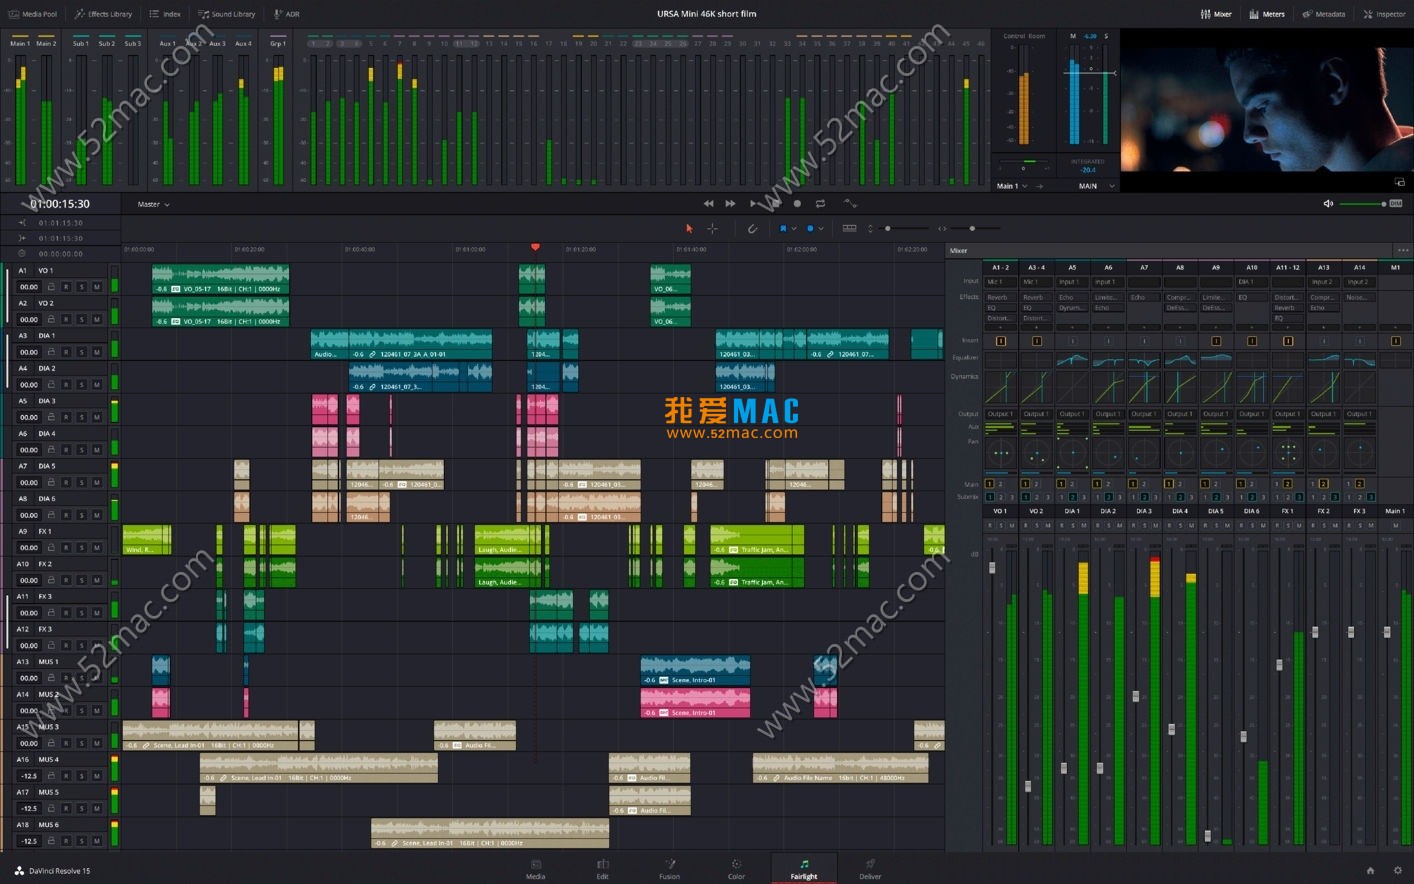The width and height of the screenshot is (1414, 884).
Task: Toggle the insert button on channel A3-4
Action: (x=1037, y=341)
